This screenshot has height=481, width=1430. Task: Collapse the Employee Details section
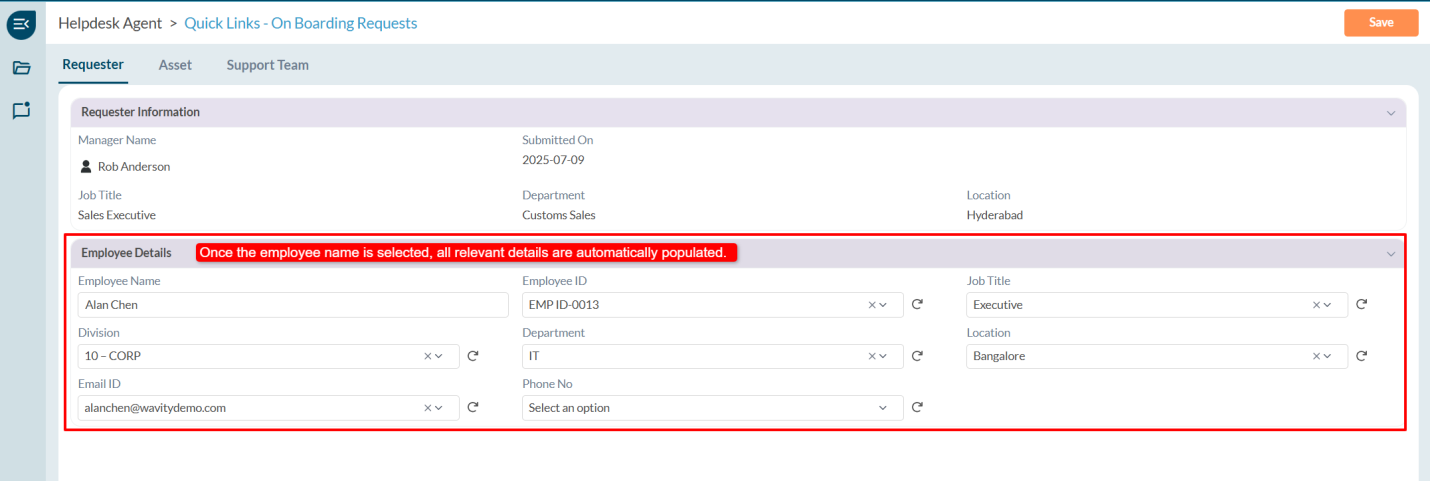pos(1390,254)
